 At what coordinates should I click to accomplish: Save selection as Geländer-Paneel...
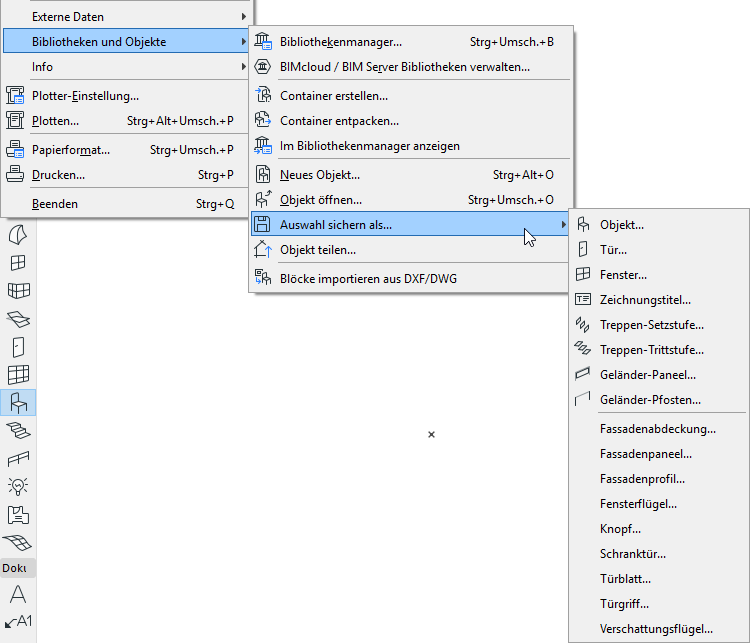(658, 375)
